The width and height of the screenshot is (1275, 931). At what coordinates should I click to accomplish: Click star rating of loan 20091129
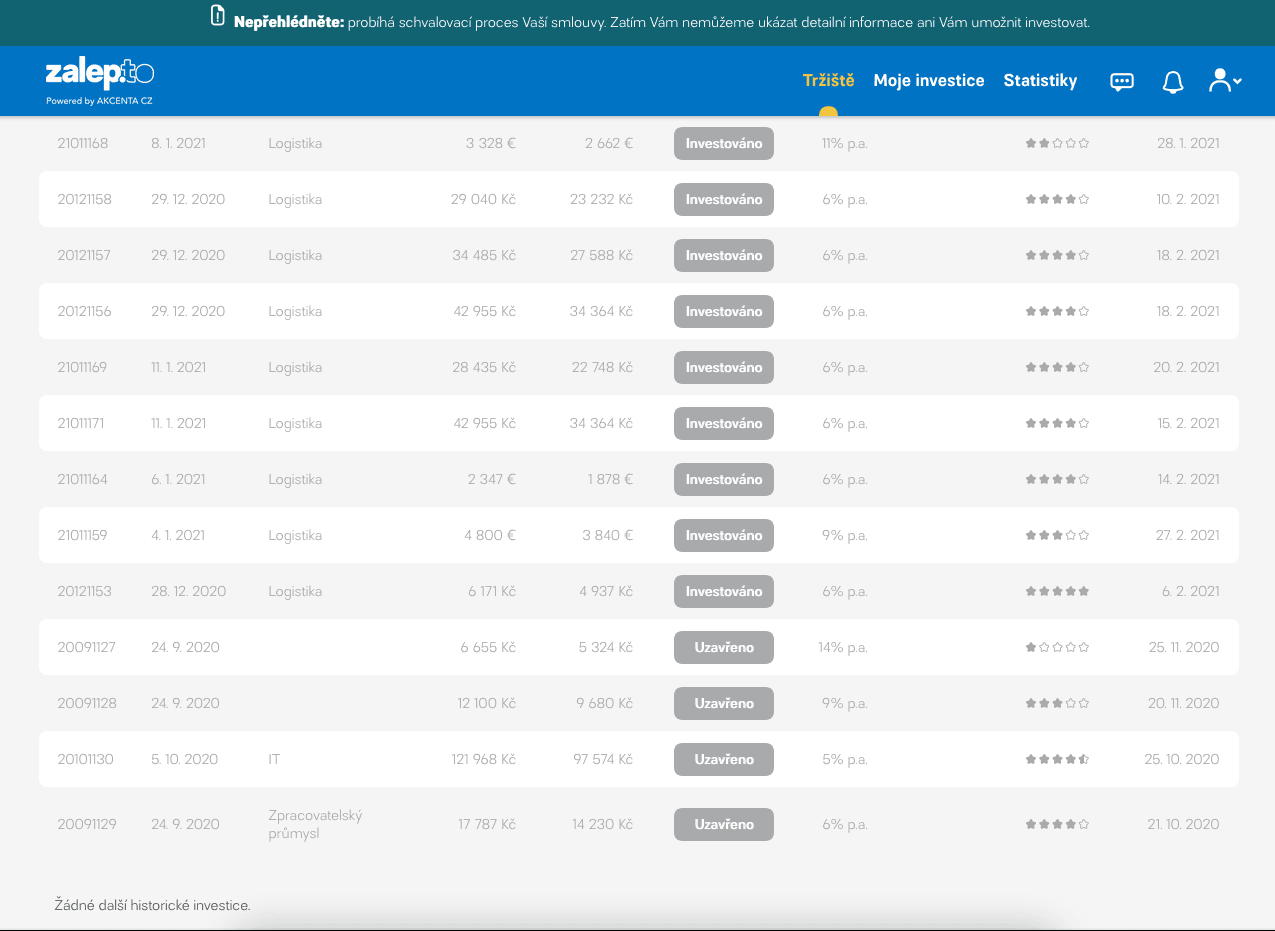point(1057,825)
